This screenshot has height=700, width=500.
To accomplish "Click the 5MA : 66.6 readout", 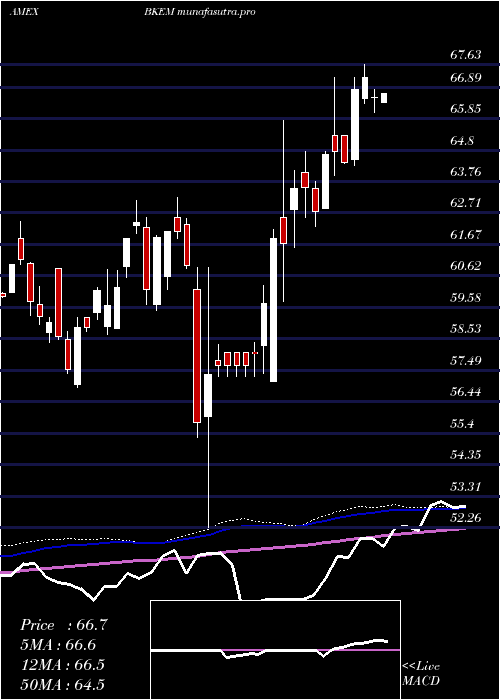I will click(x=58, y=645).
